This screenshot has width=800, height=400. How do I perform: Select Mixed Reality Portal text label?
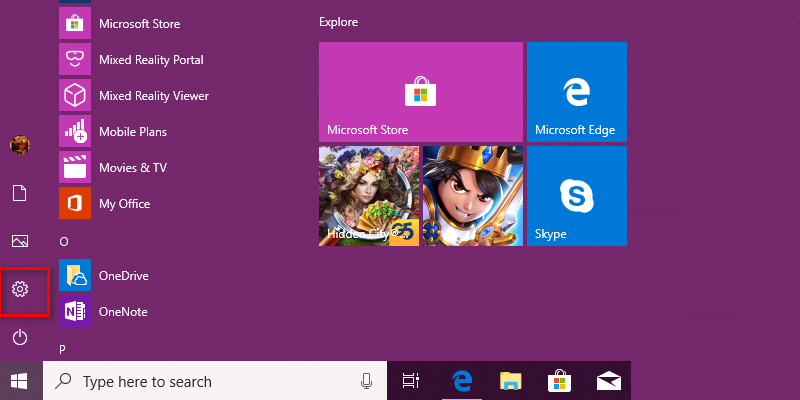click(x=151, y=60)
